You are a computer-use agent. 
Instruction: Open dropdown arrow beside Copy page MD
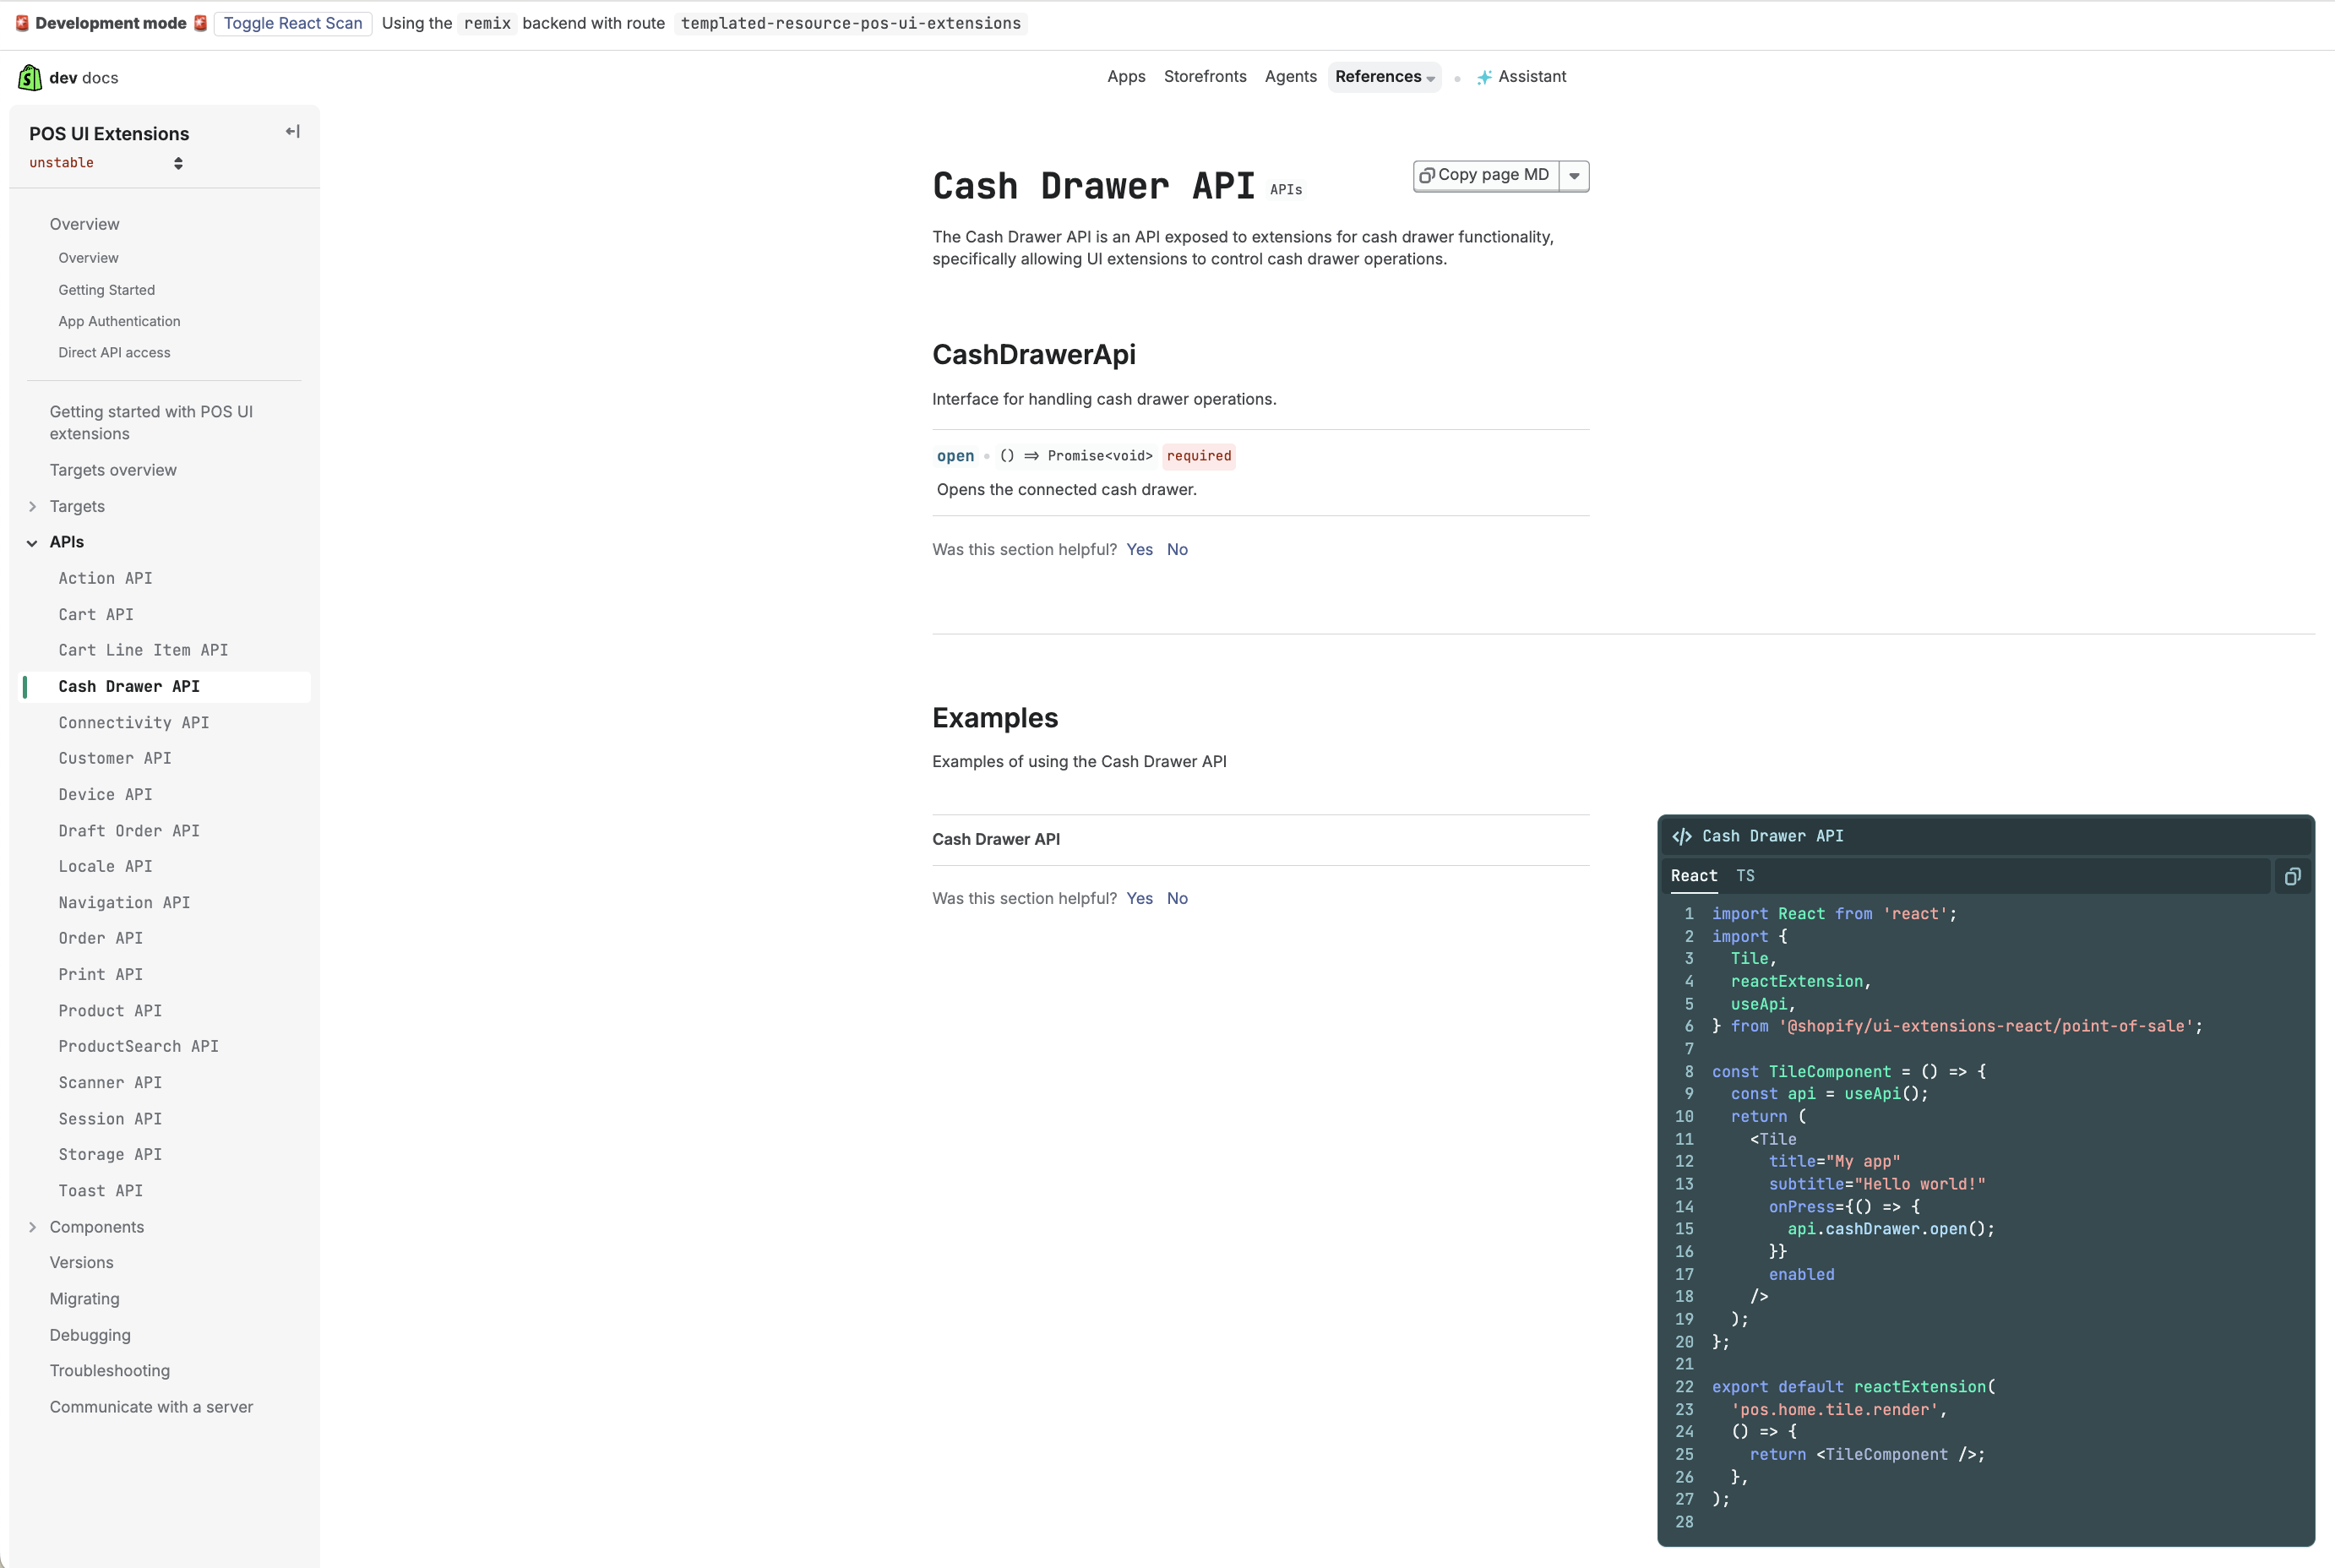point(1574,176)
